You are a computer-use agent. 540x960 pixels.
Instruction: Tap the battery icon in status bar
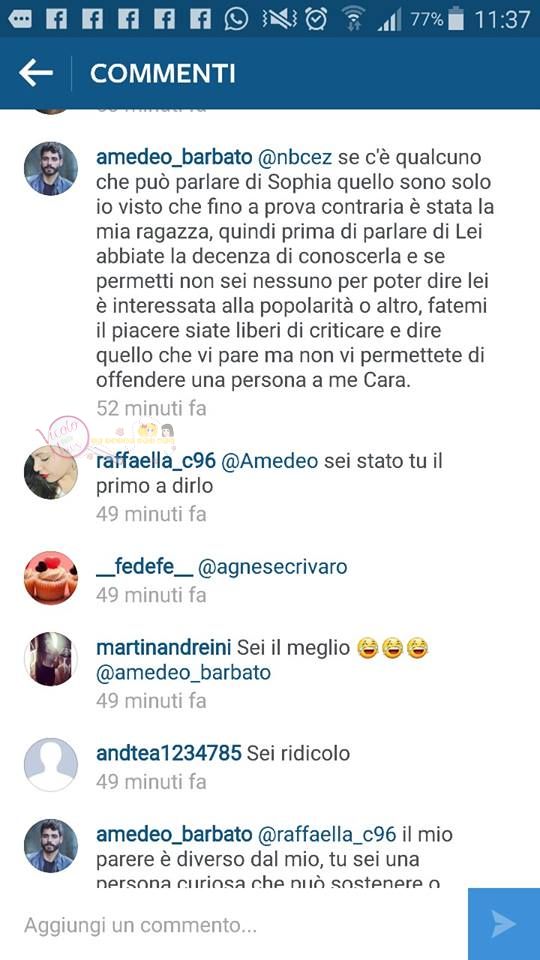pyautogui.click(x=456, y=18)
